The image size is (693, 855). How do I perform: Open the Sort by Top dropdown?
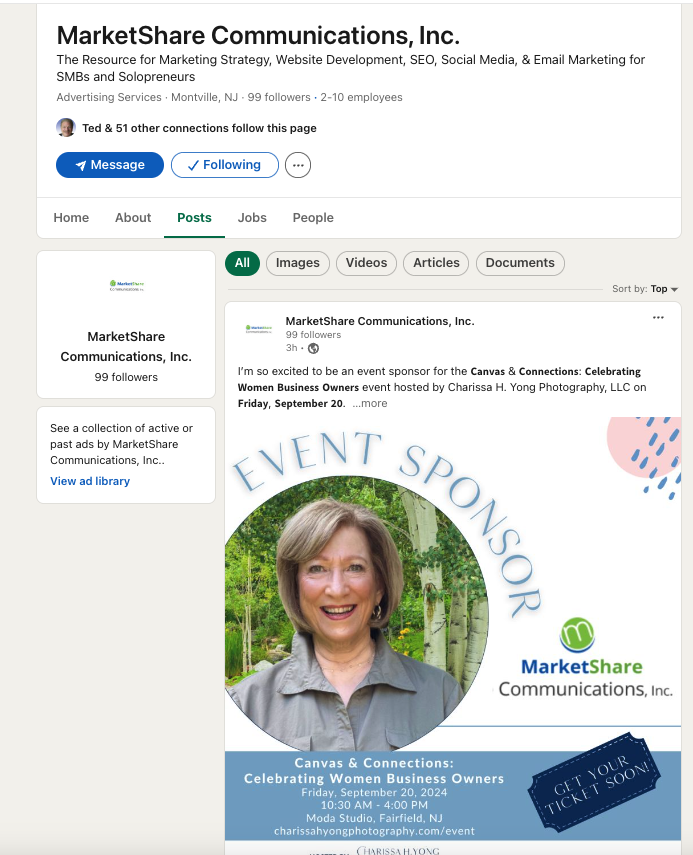click(x=645, y=289)
